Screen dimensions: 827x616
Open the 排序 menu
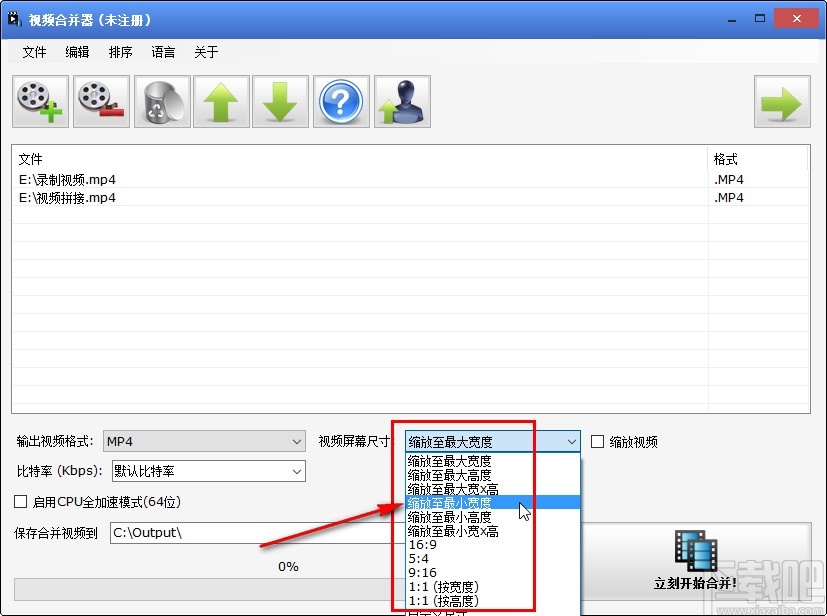(x=119, y=52)
